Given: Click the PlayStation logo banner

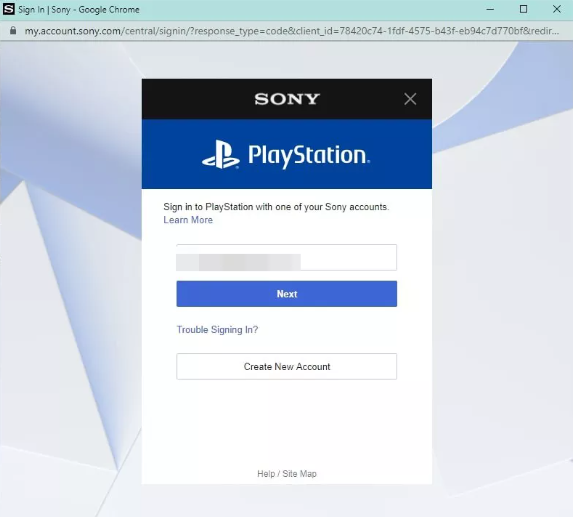Looking at the screenshot, I should pos(286,154).
